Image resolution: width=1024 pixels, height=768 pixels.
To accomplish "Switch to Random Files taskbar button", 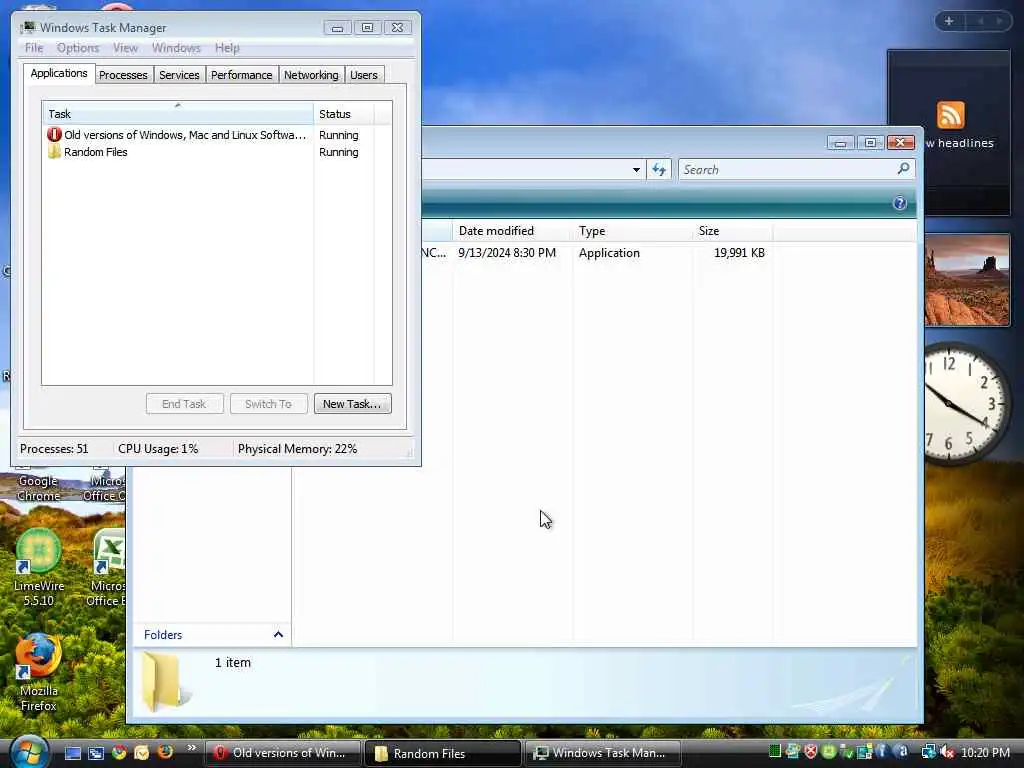I will (x=443, y=753).
